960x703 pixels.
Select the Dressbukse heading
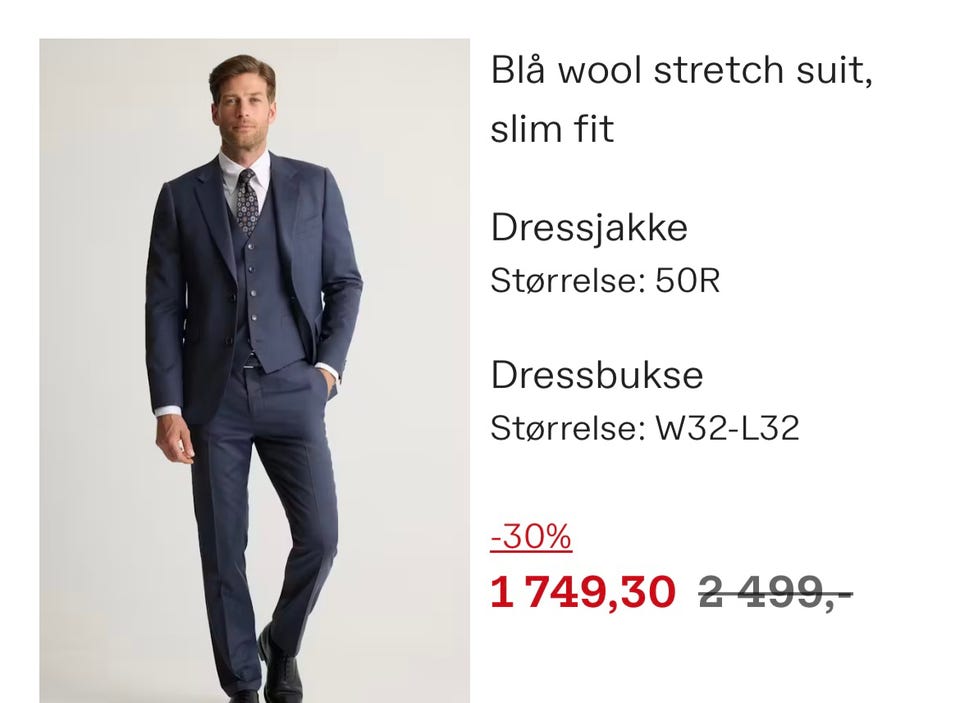597,375
